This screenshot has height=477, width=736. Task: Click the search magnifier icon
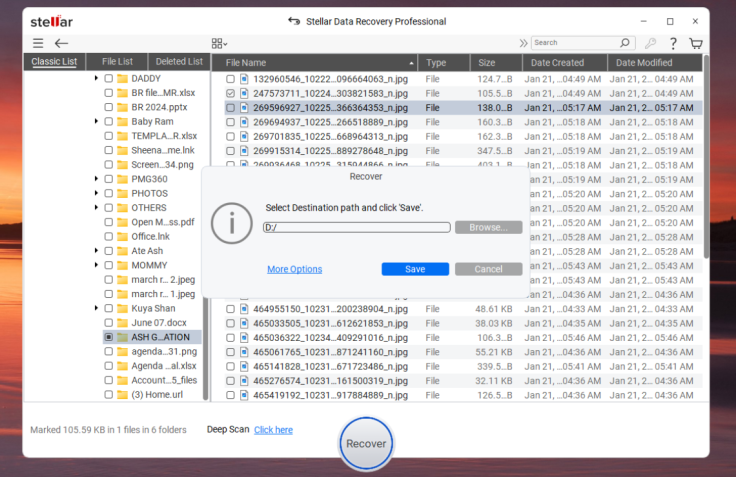coord(625,43)
